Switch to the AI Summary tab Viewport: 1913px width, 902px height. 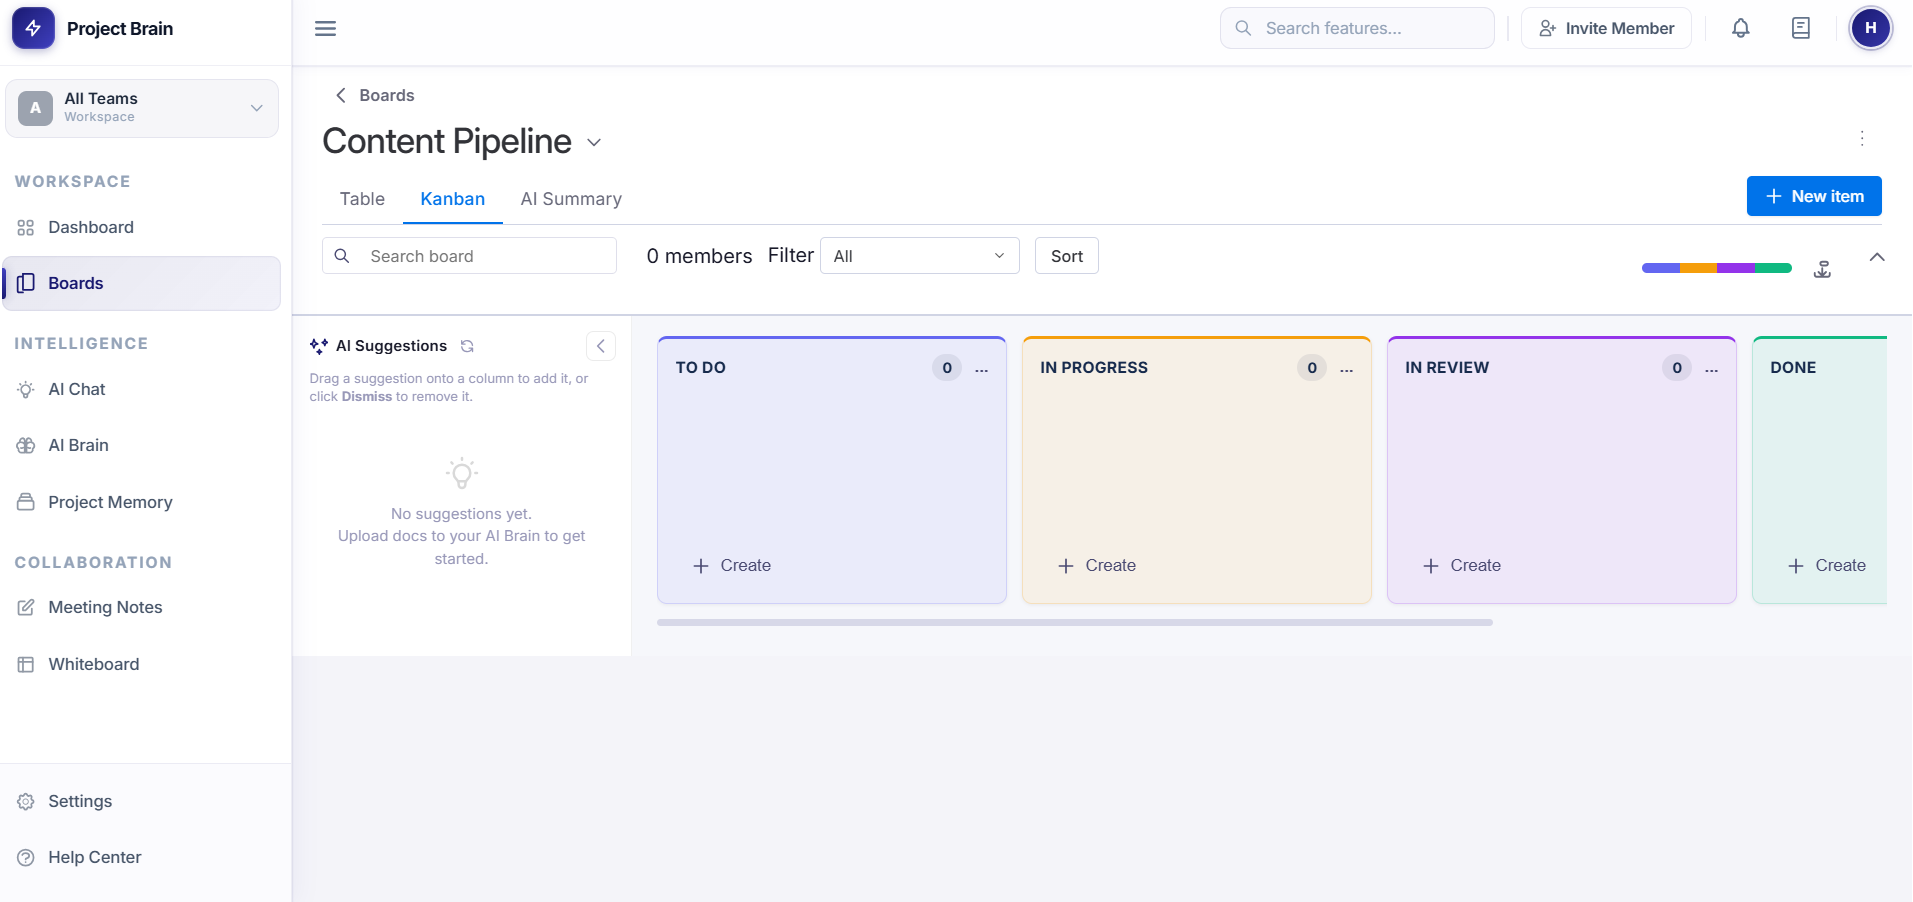point(571,199)
